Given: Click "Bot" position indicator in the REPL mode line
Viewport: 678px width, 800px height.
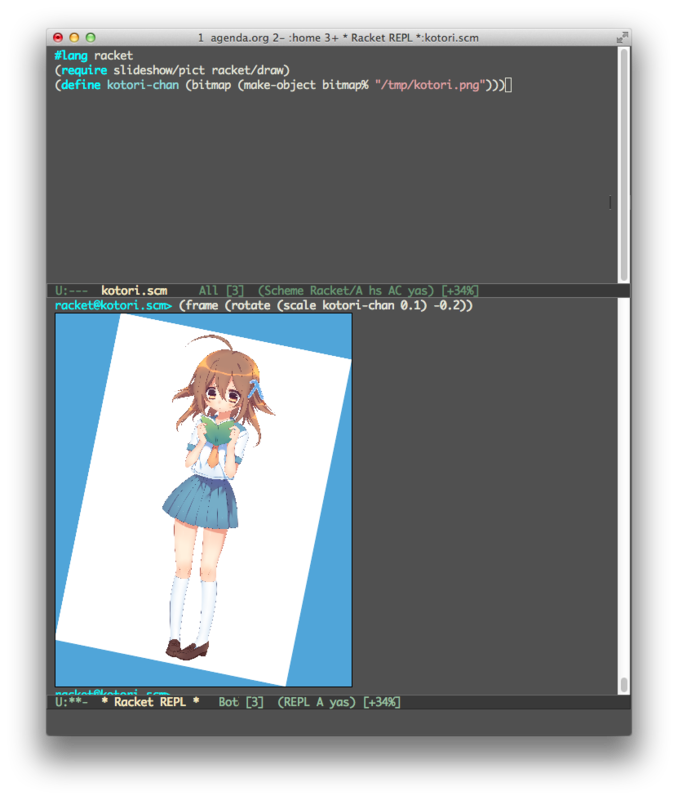Looking at the screenshot, I should point(229,702).
